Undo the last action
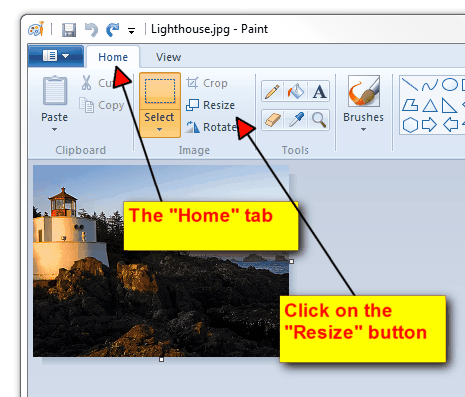This screenshot has height=397, width=465. (x=91, y=30)
